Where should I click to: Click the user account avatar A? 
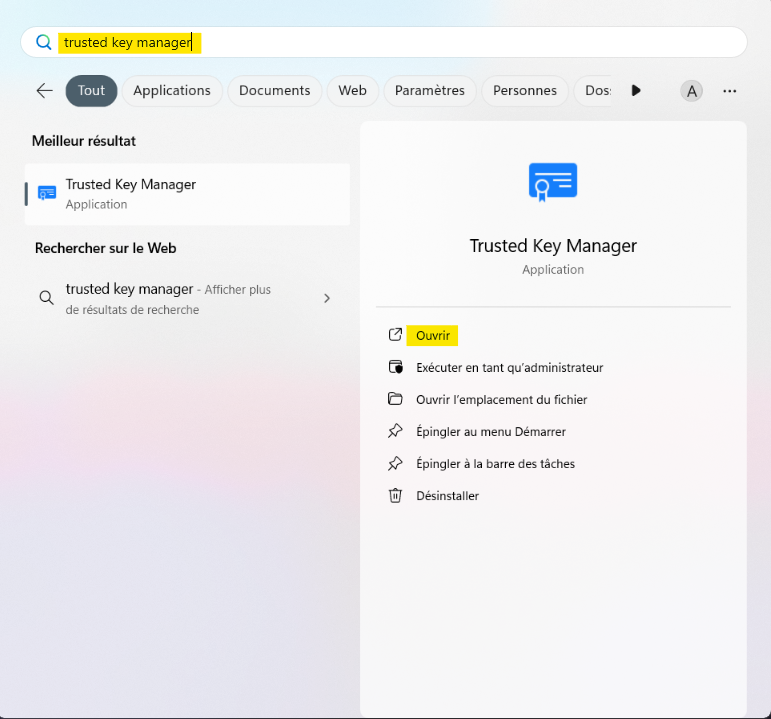[691, 91]
